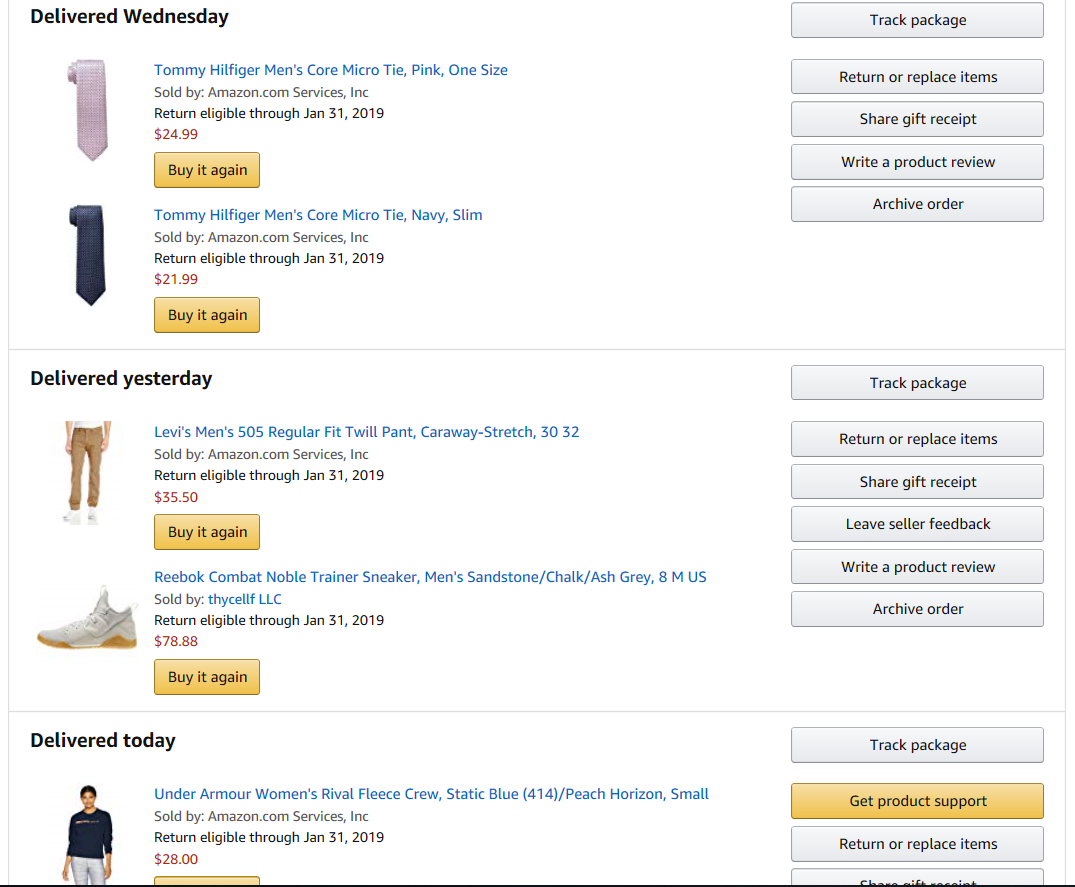Buy the pink tie again
Screen dimensions: 1075x887
coord(207,170)
